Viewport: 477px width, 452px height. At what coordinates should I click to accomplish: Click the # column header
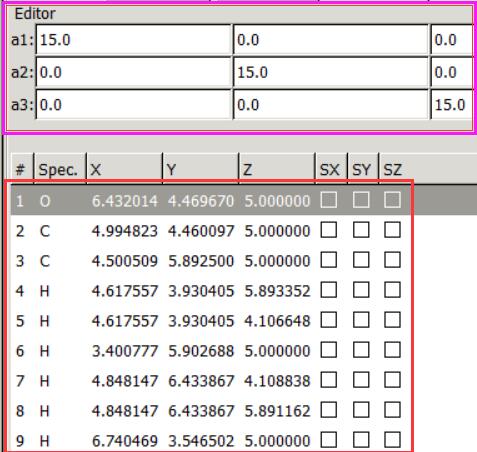click(x=22, y=169)
